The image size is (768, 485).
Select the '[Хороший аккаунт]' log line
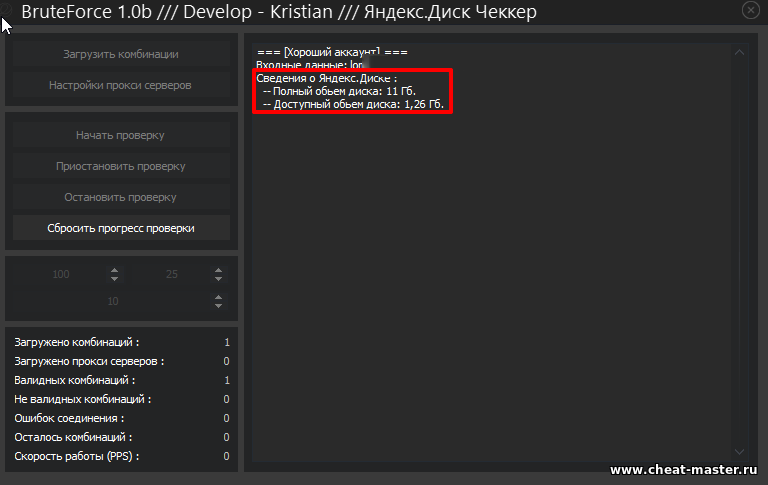[332, 52]
